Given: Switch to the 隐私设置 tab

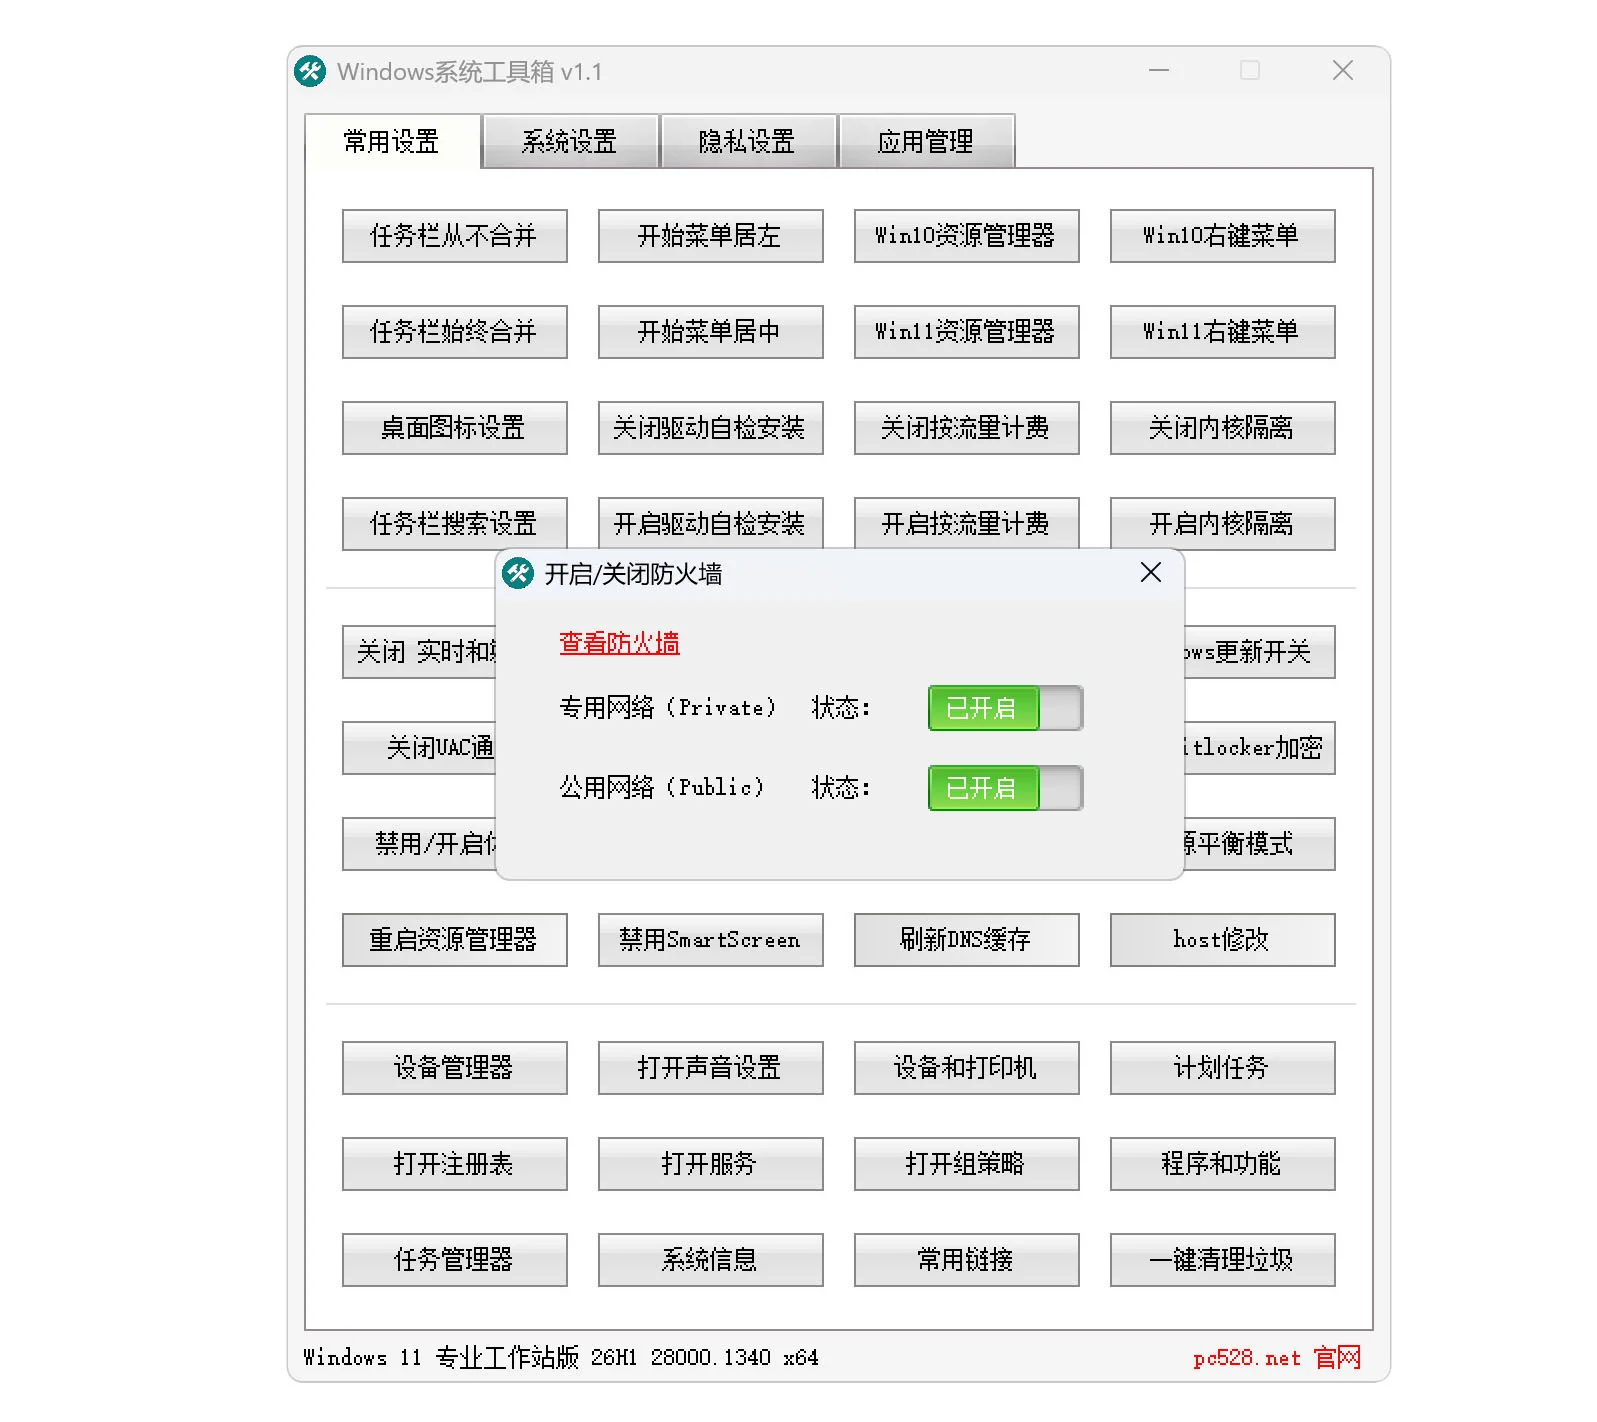Looking at the screenshot, I should [747, 141].
